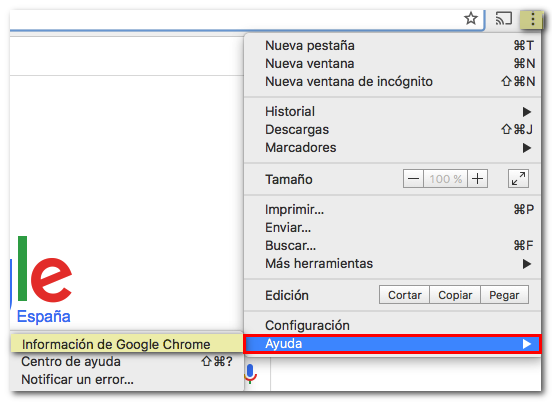
Task: Open Centro de ayuda
Action: (127, 362)
